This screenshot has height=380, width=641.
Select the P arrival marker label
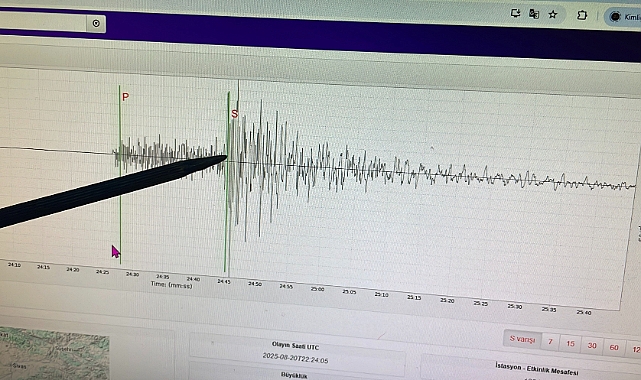[x=126, y=97]
